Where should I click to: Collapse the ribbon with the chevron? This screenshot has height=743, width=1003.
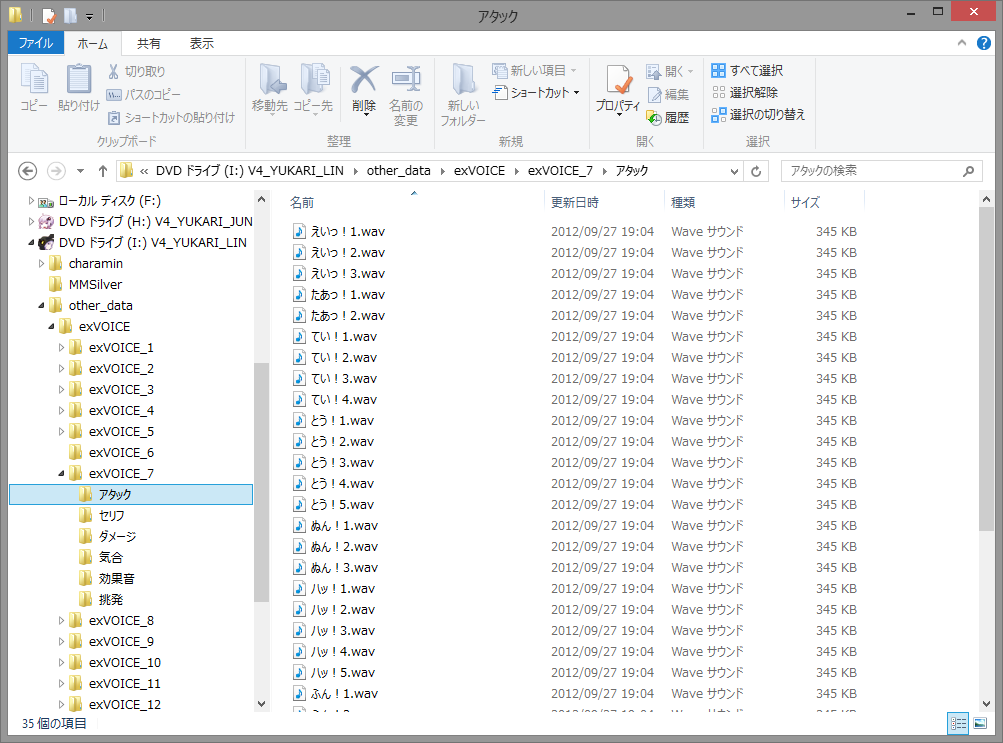[x=961, y=43]
